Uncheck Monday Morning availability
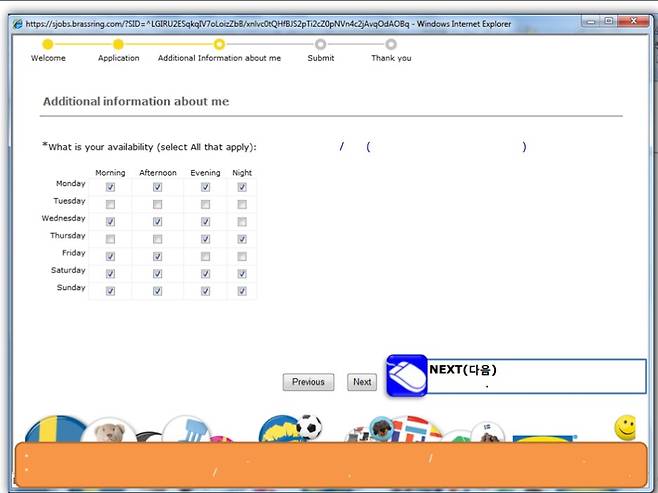 [110, 187]
